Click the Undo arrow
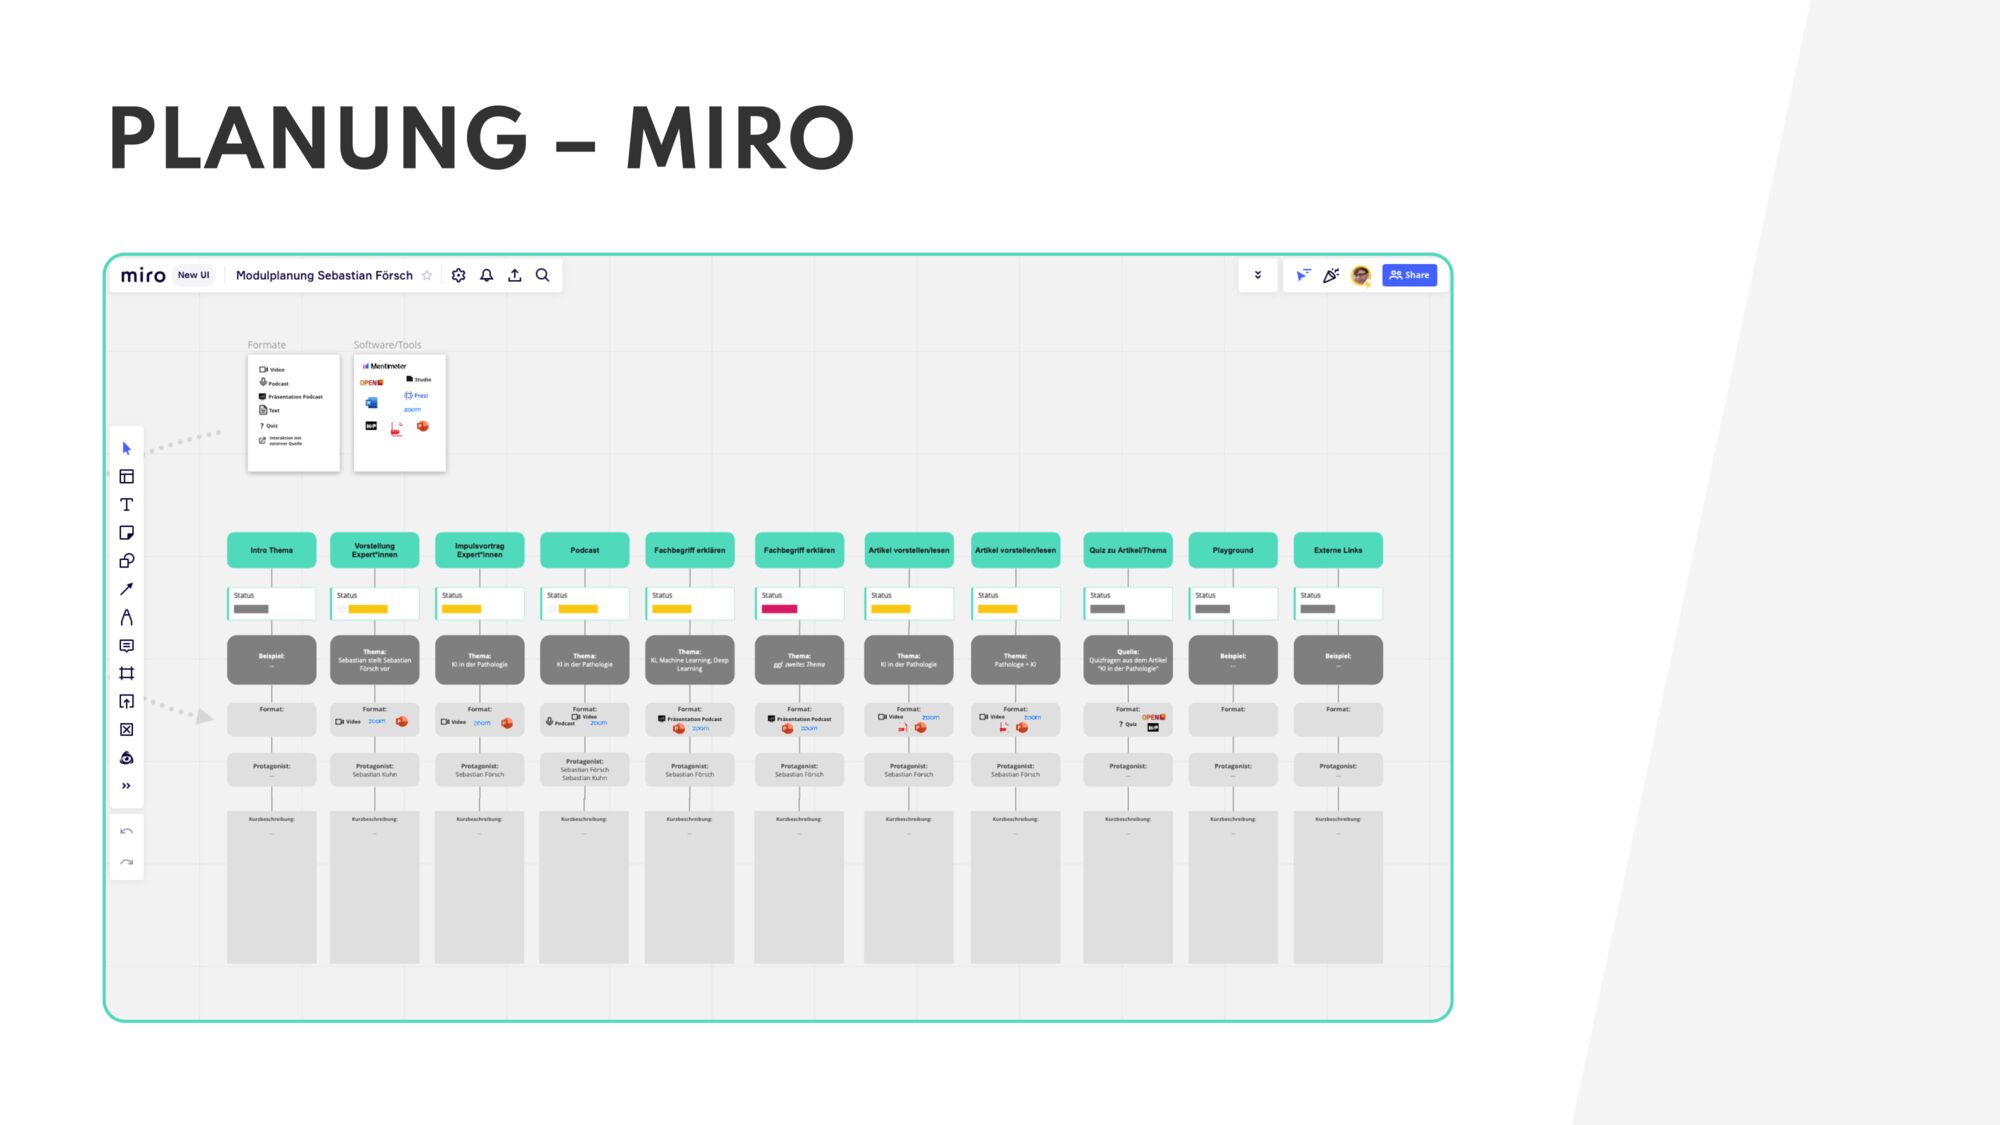 pos(127,831)
